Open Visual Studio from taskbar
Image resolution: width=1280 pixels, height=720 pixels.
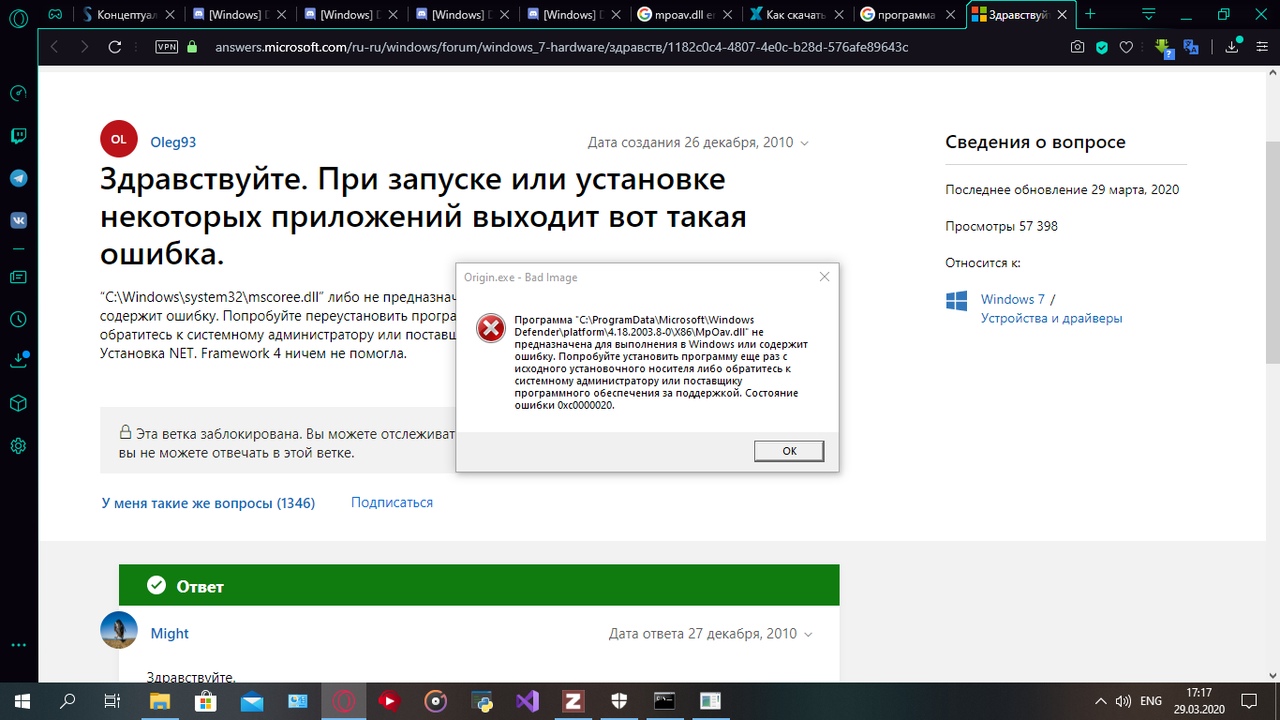click(x=527, y=701)
